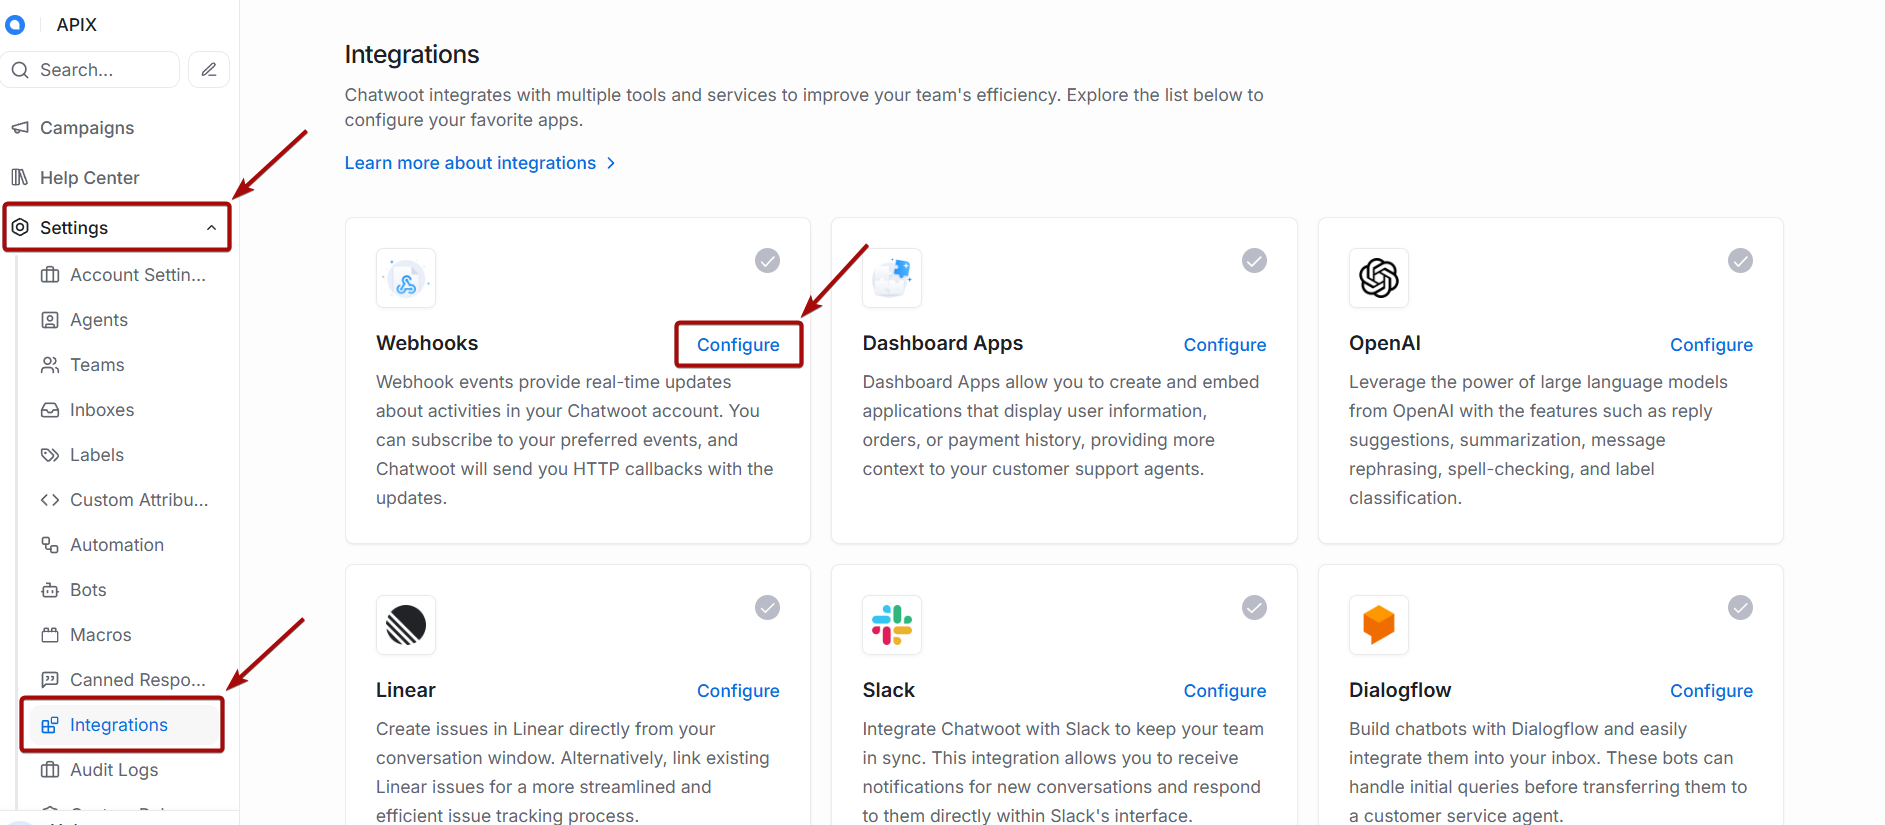The image size is (1885, 825).
Task: Click the Labels tag icon
Action: point(50,455)
